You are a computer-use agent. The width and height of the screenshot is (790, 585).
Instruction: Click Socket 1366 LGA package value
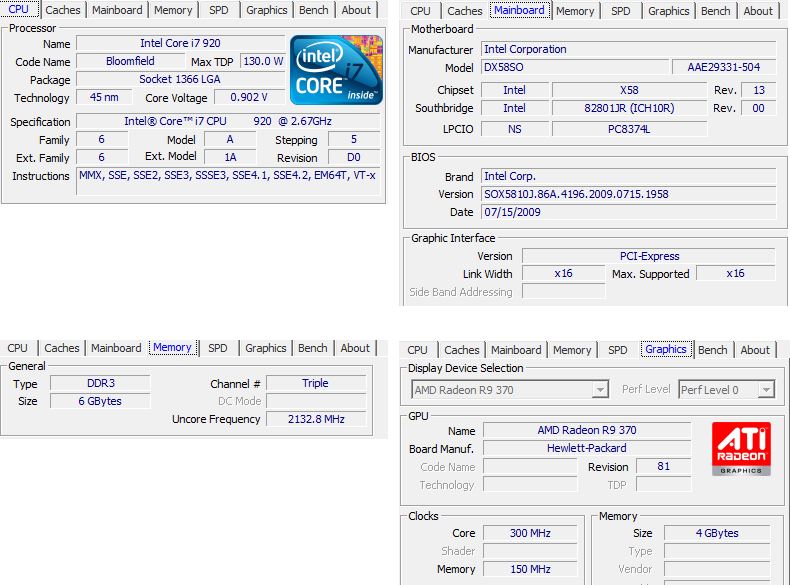[x=180, y=80]
